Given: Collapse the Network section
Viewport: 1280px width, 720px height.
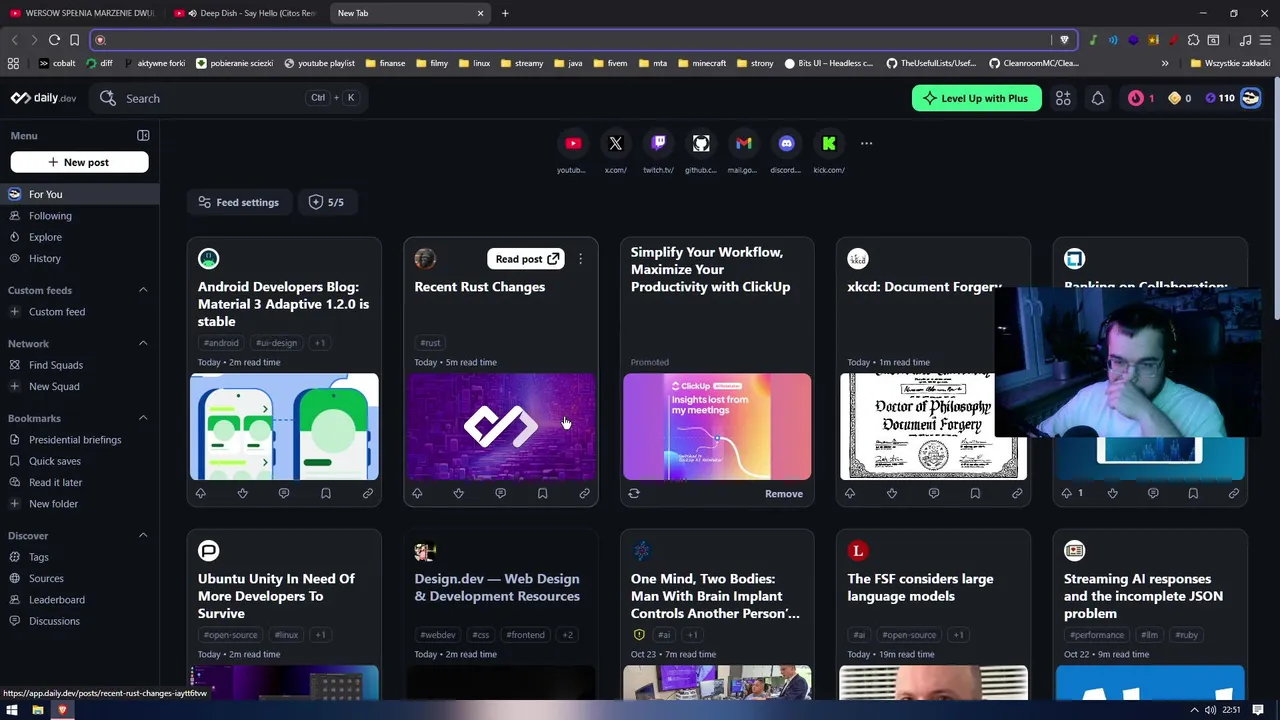Looking at the screenshot, I should coord(143,344).
